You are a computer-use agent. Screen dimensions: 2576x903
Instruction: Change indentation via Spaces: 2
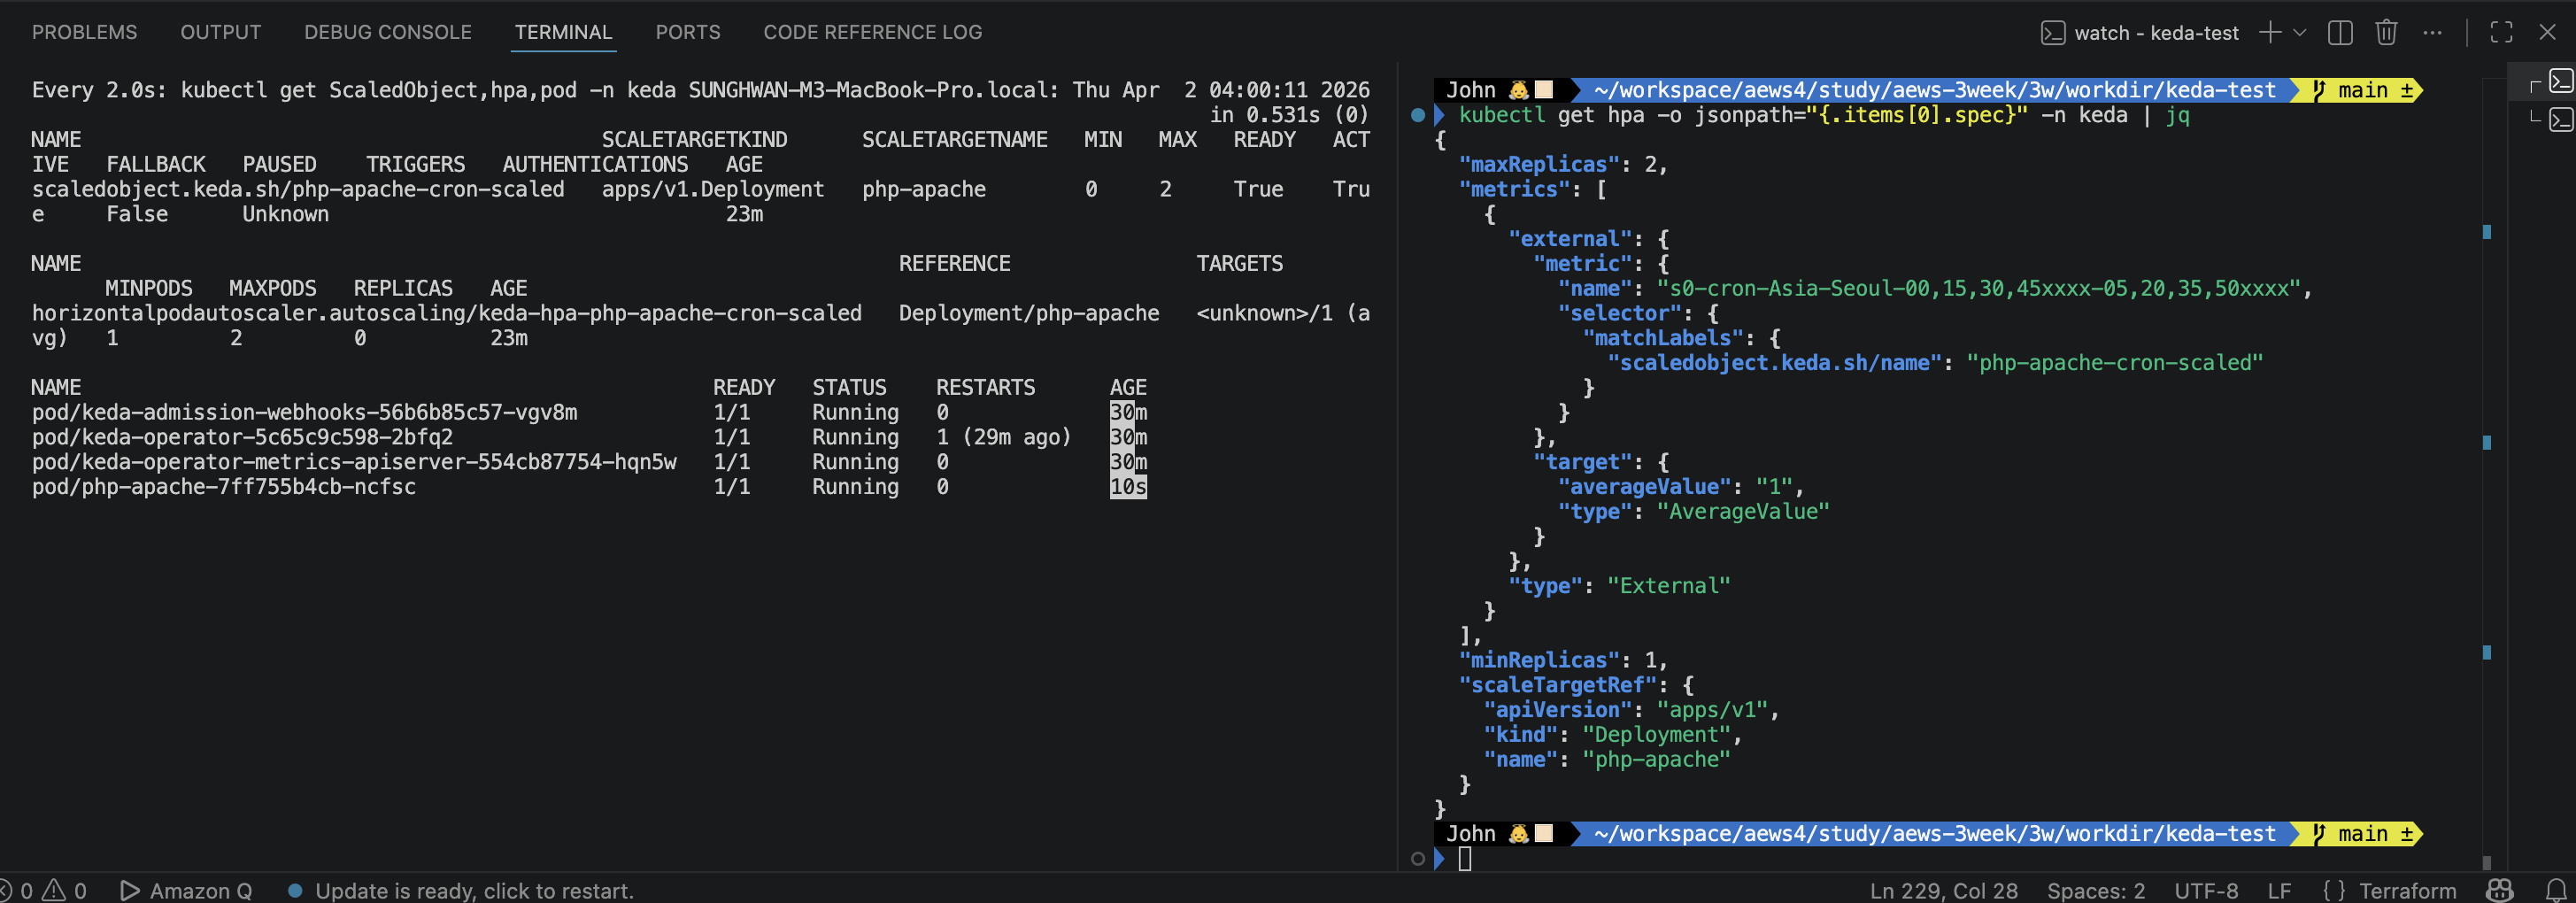point(2095,890)
